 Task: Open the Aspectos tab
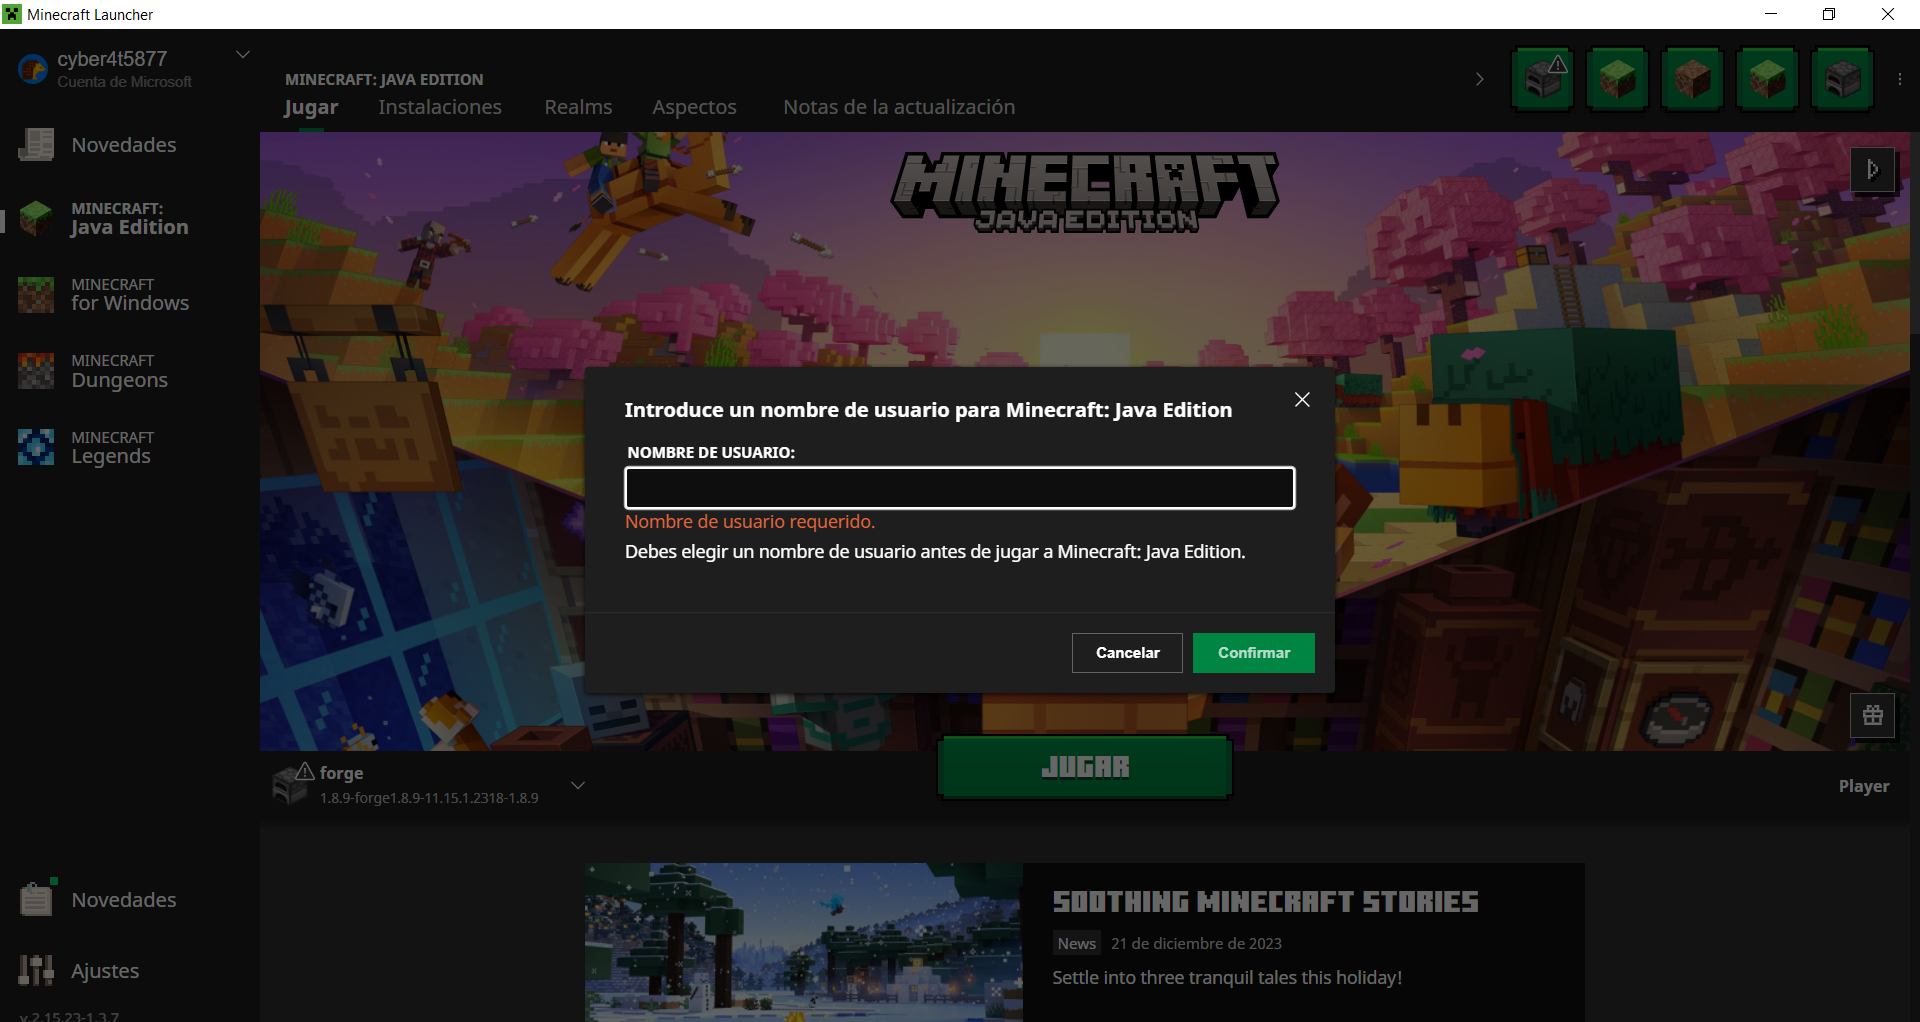694,107
